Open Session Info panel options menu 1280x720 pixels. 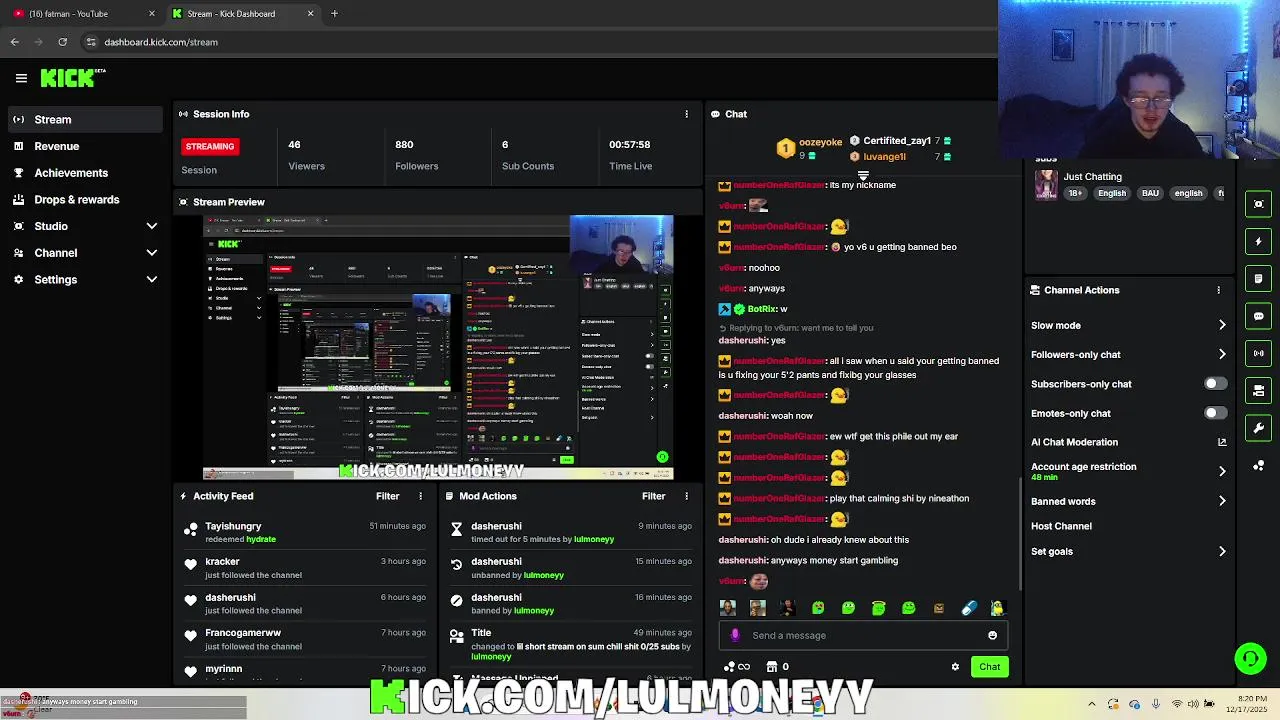tap(686, 114)
